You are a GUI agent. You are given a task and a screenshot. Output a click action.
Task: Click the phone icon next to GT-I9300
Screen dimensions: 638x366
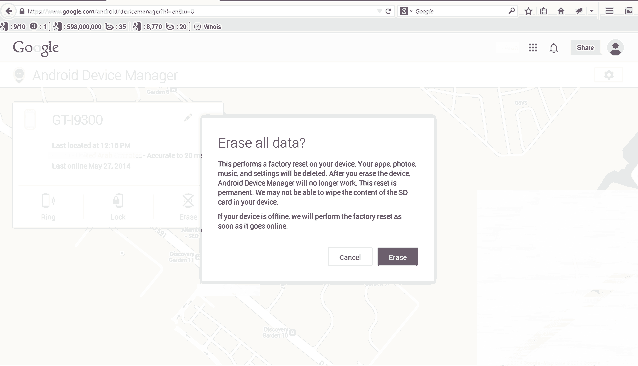[30, 120]
